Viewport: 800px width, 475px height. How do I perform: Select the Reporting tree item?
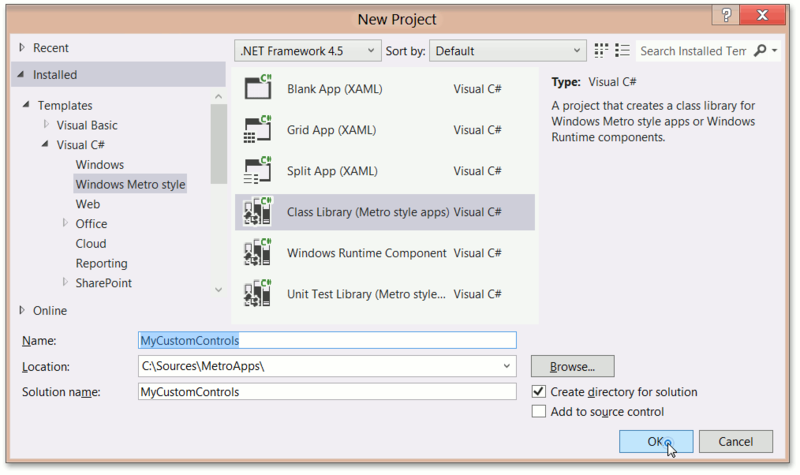coord(102,263)
